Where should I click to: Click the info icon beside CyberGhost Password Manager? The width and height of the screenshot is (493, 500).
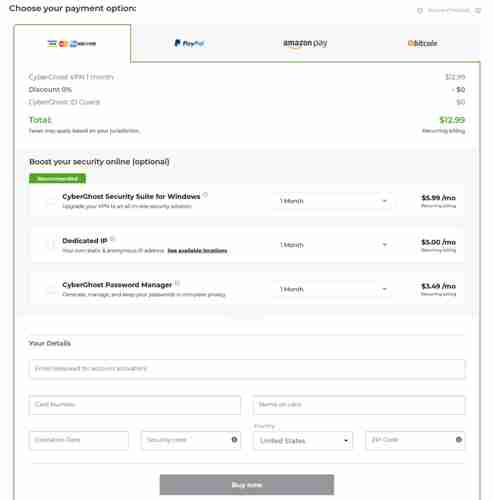(177, 283)
